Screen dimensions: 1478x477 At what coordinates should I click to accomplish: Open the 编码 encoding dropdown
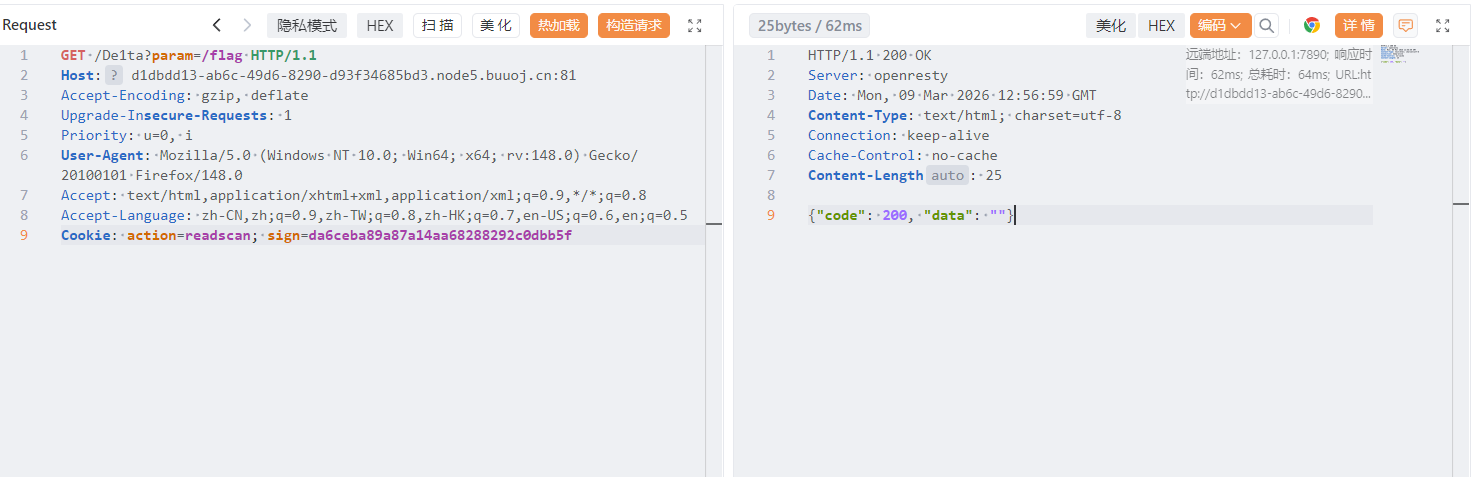(x=1220, y=26)
